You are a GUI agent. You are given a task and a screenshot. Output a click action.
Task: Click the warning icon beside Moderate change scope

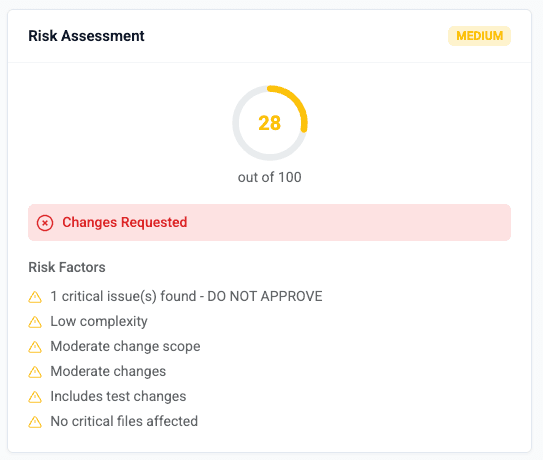click(35, 347)
